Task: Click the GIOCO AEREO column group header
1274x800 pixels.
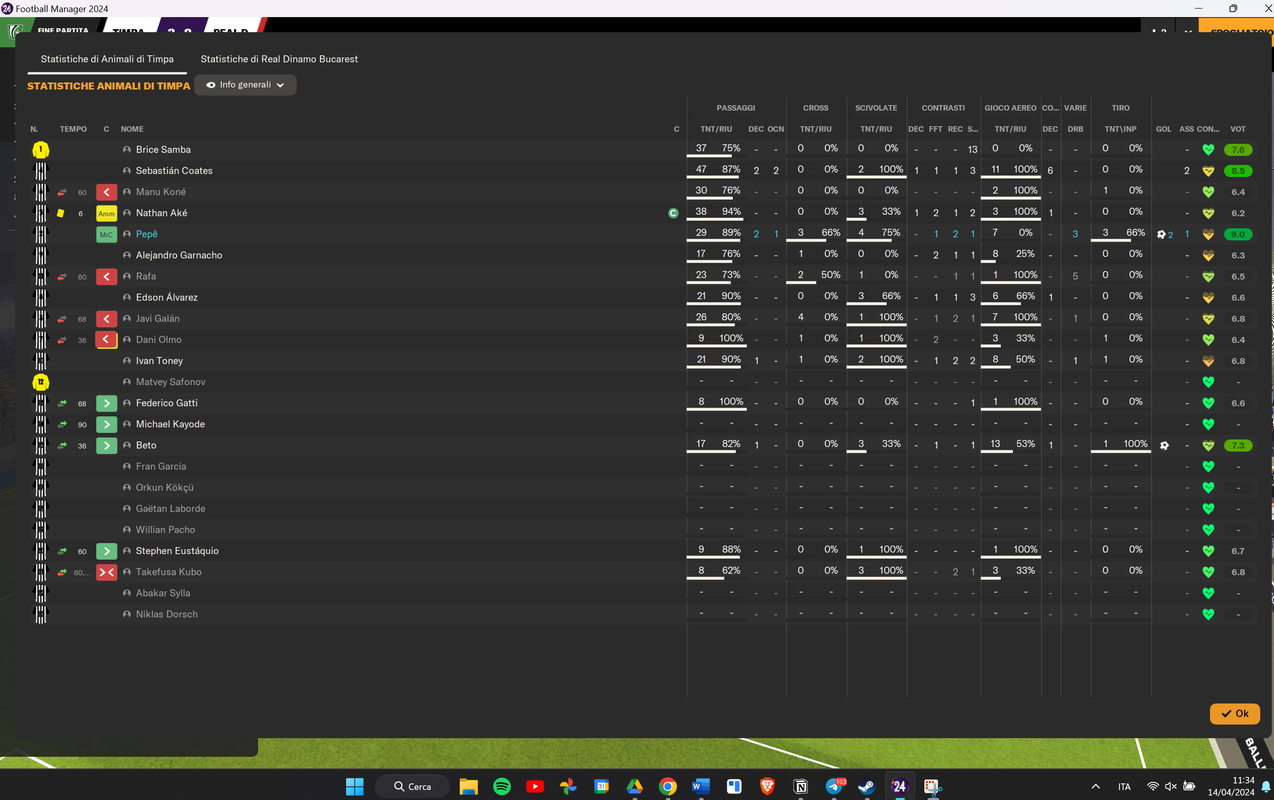Action: [1010, 108]
